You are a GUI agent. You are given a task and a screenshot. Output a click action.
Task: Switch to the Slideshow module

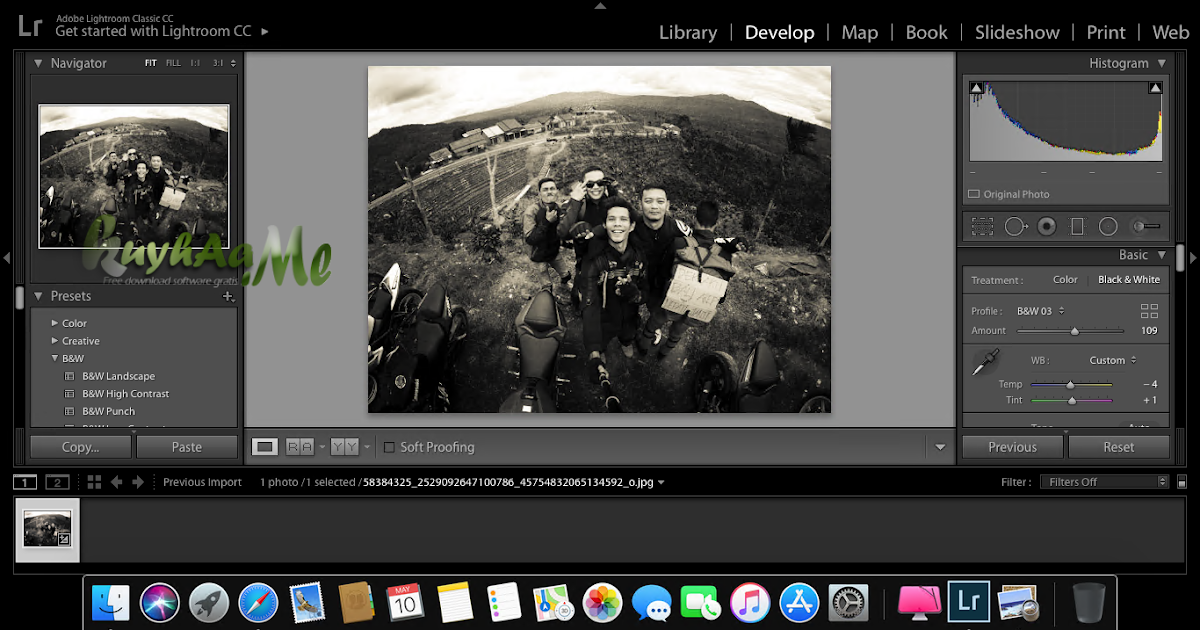[x=1017, y=32]
